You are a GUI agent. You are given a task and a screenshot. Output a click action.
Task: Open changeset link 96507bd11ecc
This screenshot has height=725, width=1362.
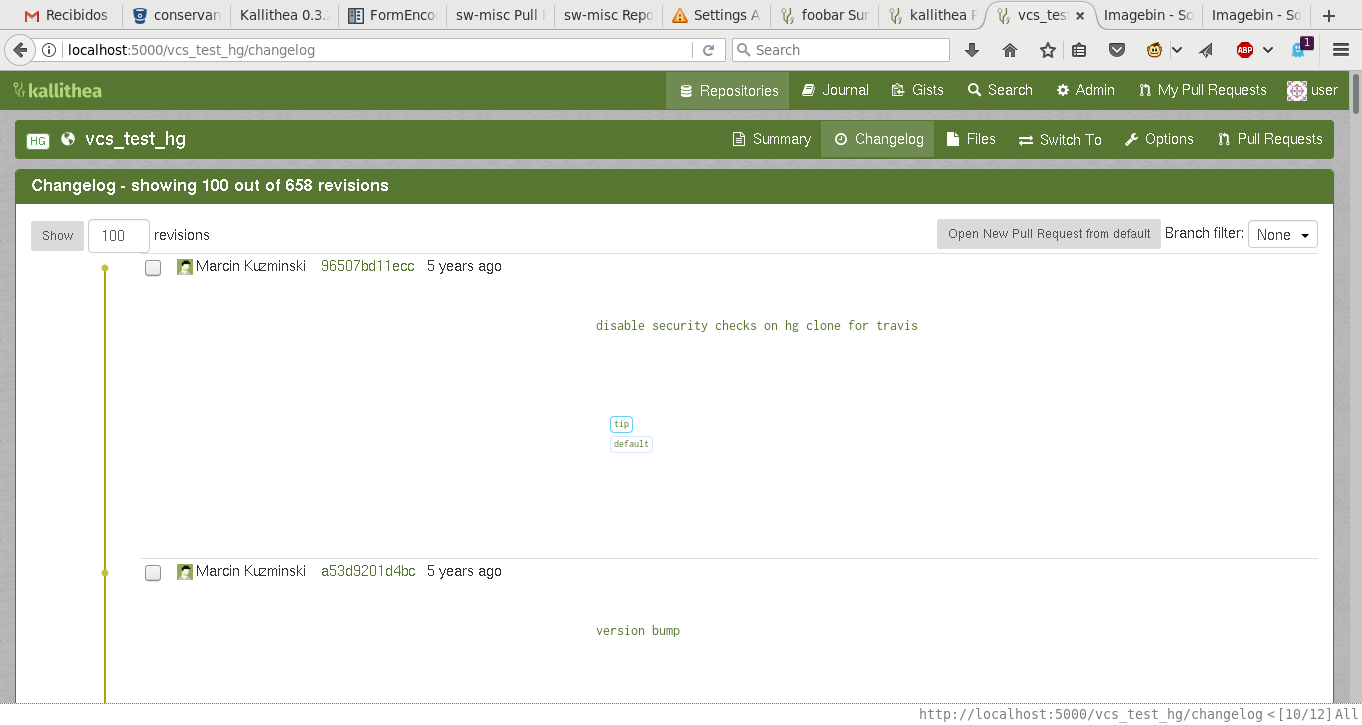pyautogui.click(x=367, y=267)
